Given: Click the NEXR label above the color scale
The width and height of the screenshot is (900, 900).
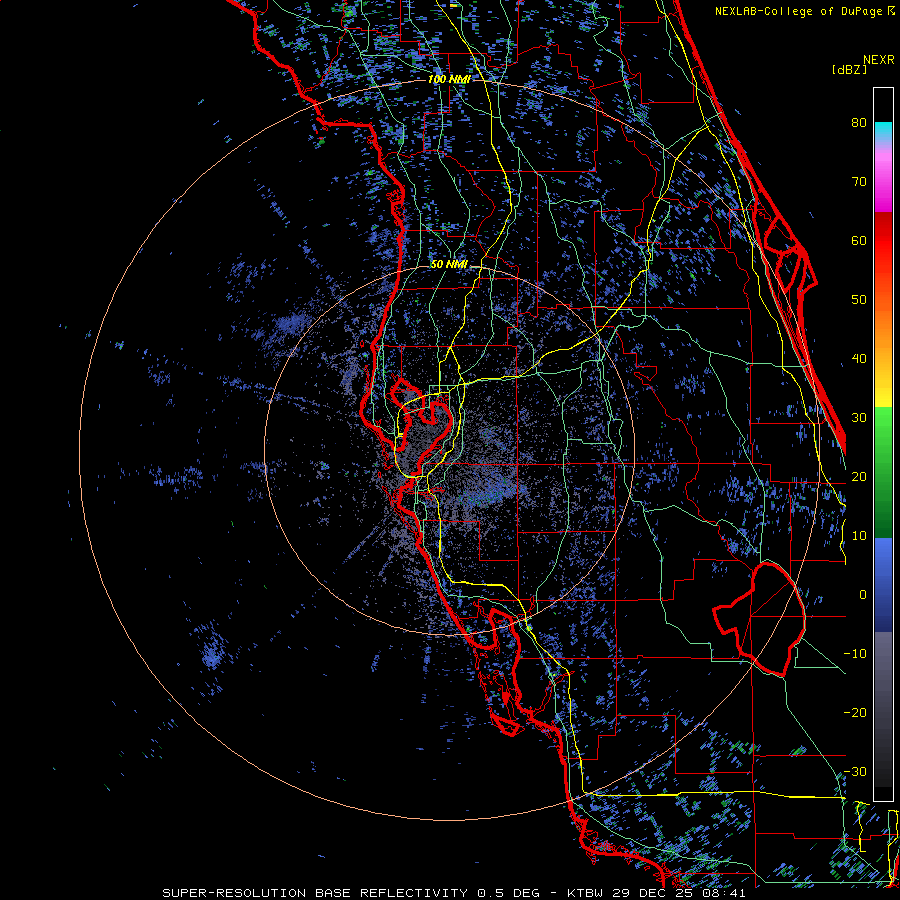Looking at the screenshot, I should (879, 60).
